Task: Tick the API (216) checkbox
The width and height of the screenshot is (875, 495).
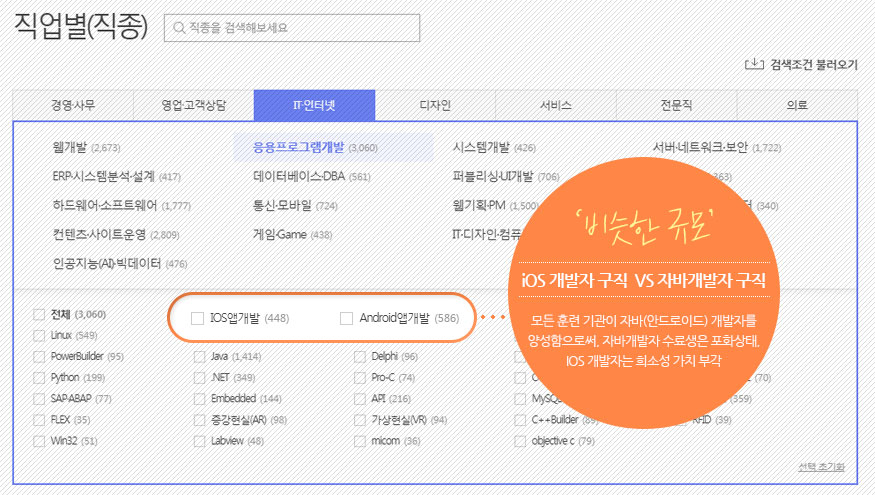Action: click(x=360, y=399)
